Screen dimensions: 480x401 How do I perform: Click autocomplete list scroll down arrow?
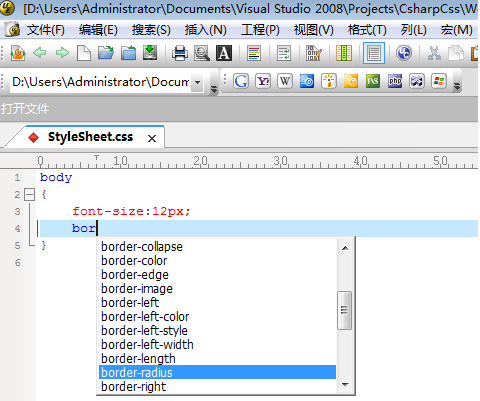click(x=345, y=385)
